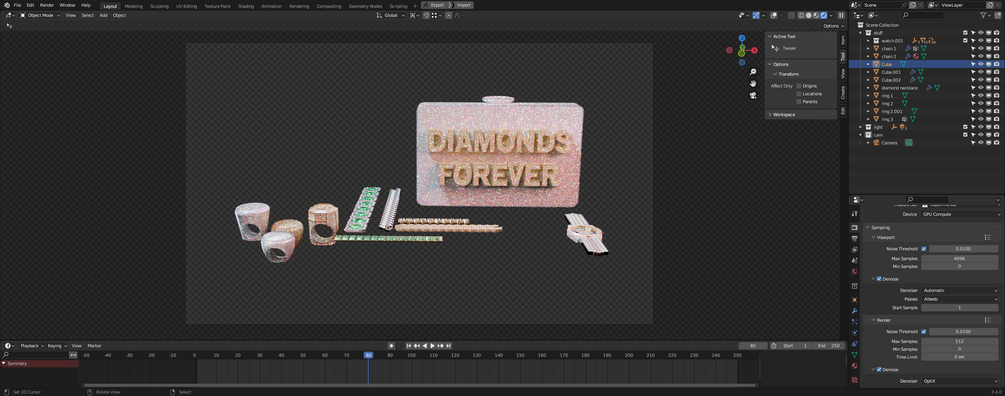Click the play animation button in timeline
Image resolution: width=1005 pixels, height=396 pixels.
click(431, 346)
